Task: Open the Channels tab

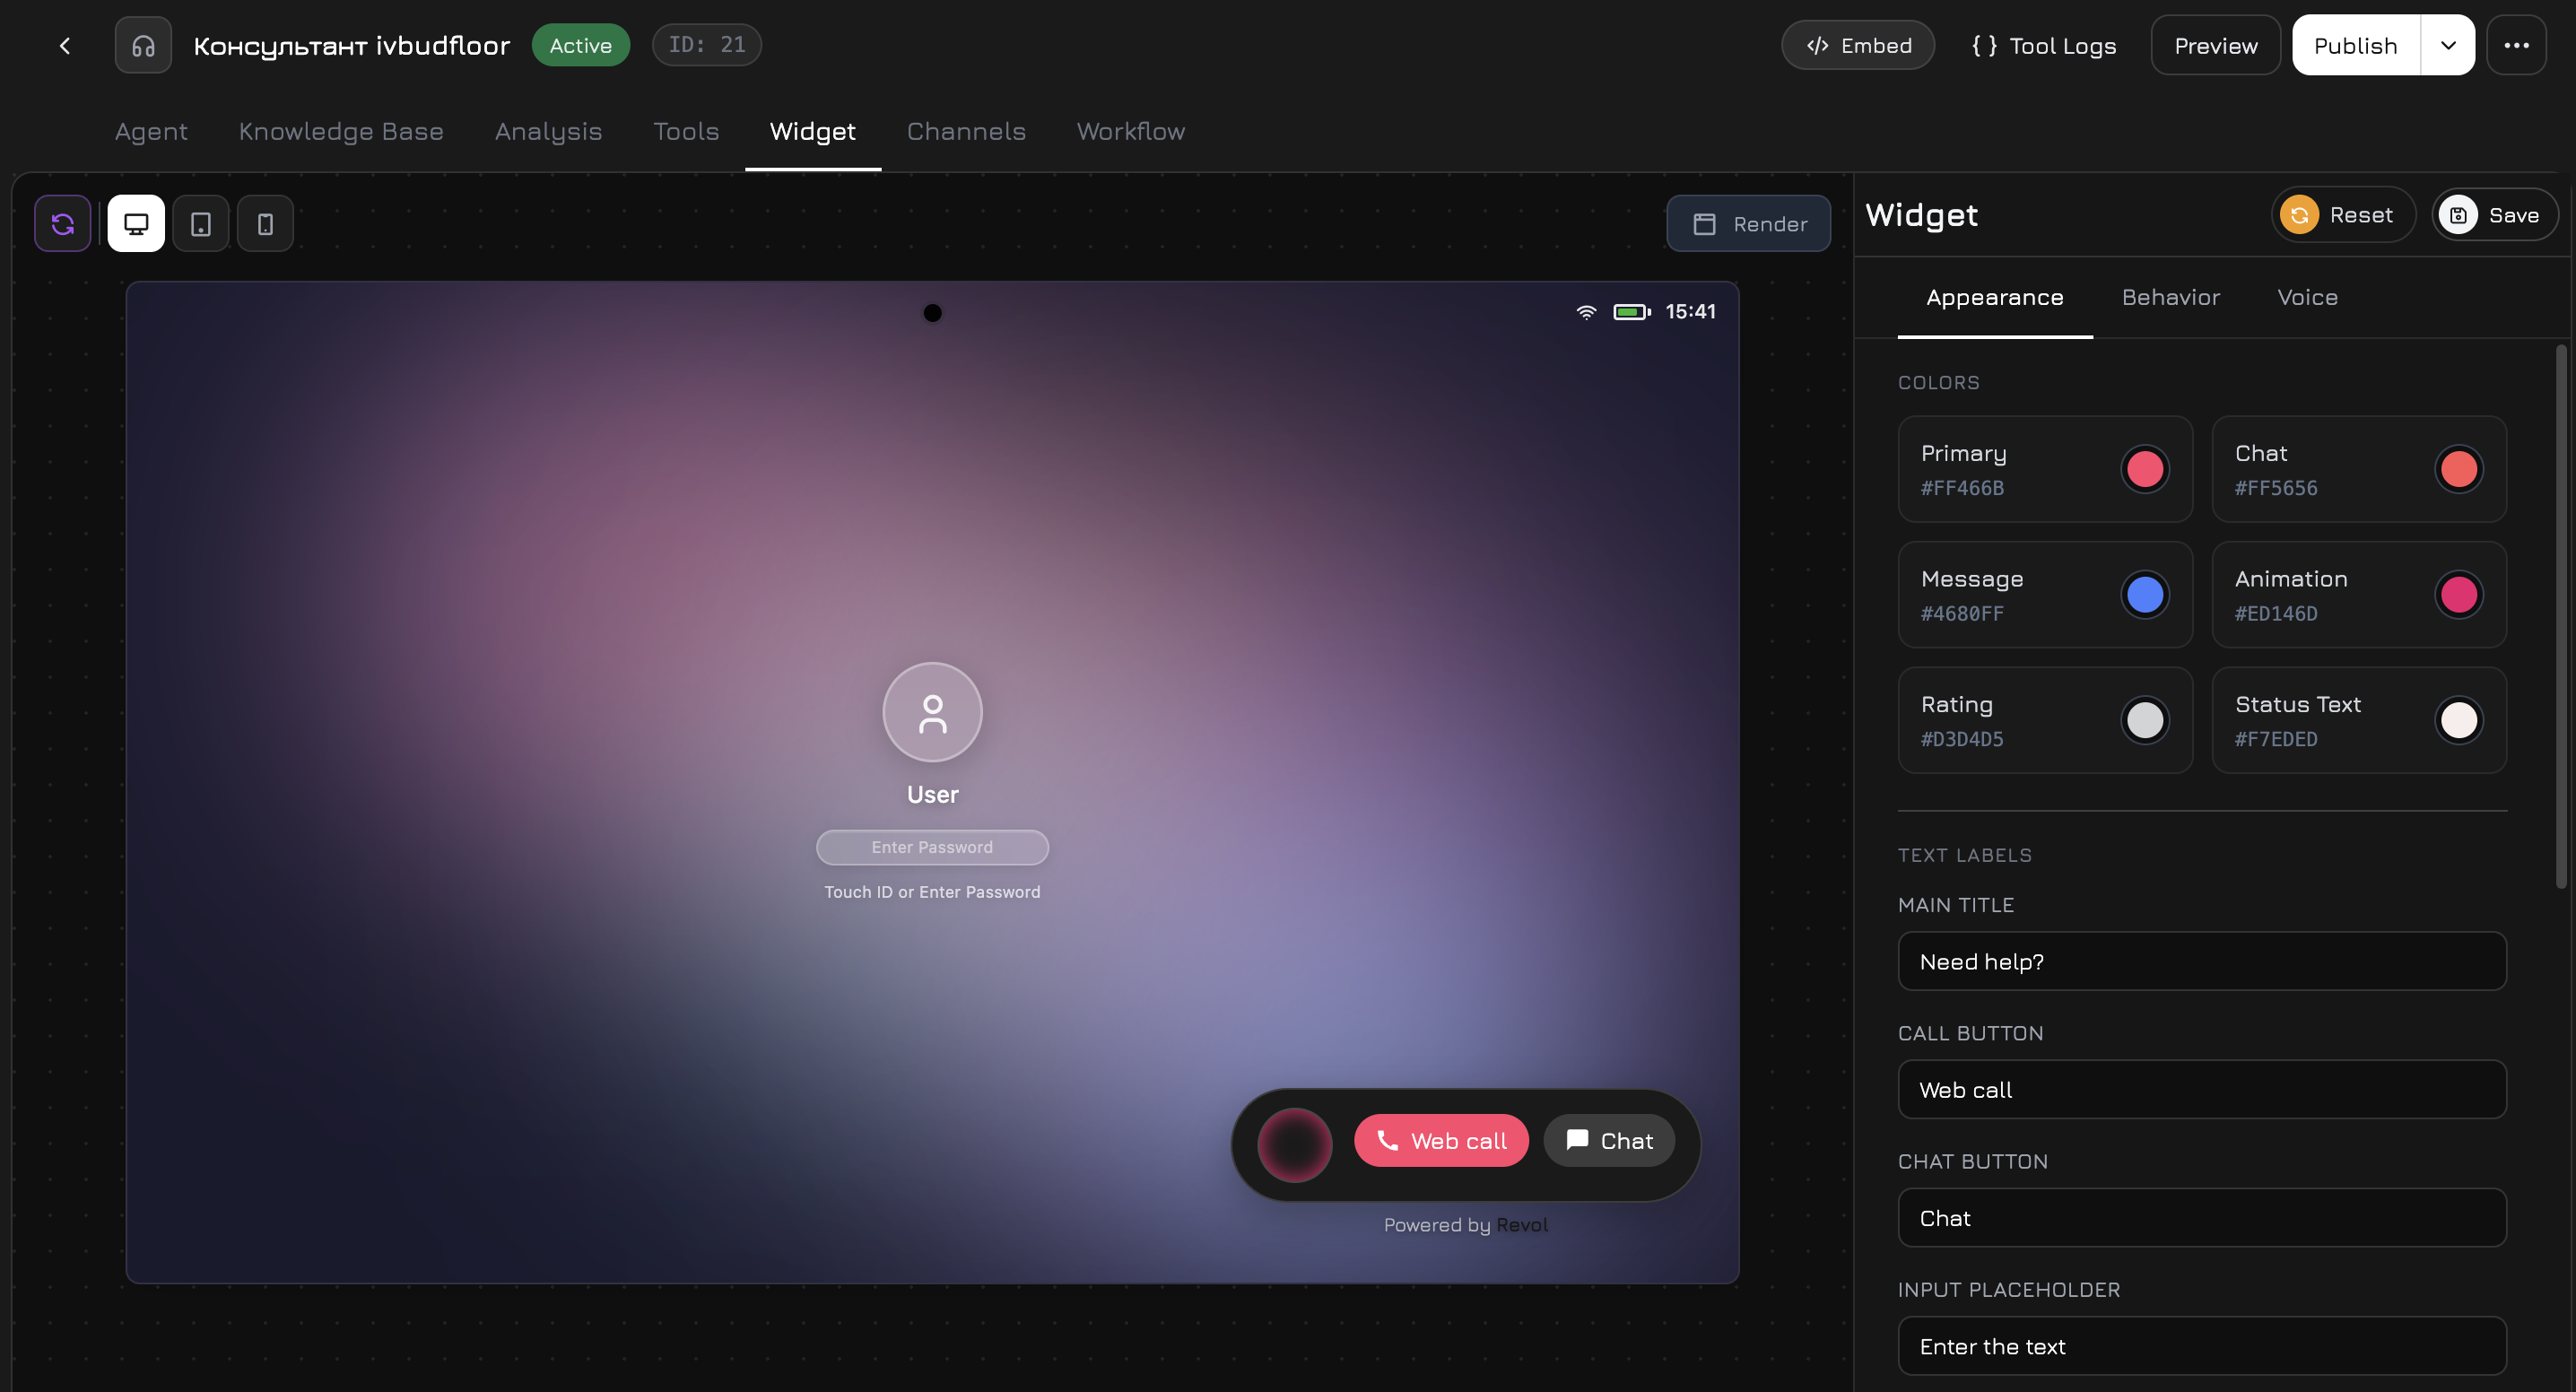Action: (x=966, y=131)
